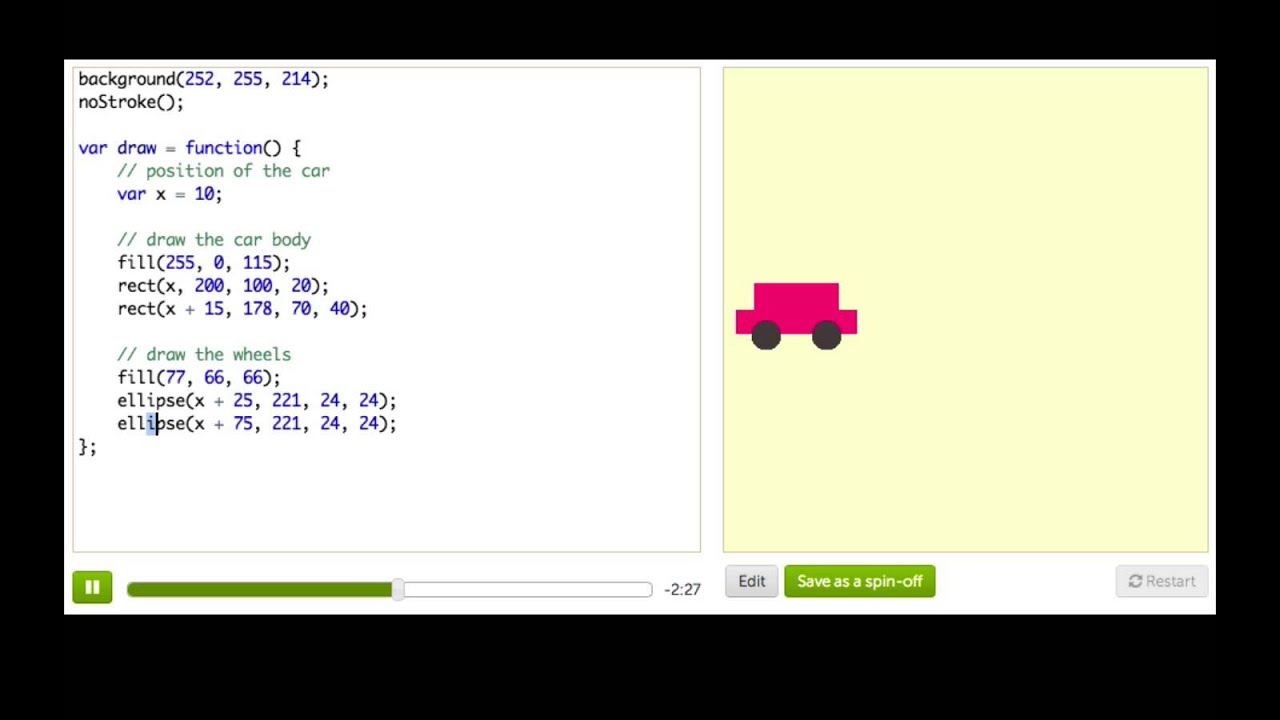Click the var draw = function() line
This screenshot has height=720, width=1280.
pyautogui.click(x=189, y=148)
